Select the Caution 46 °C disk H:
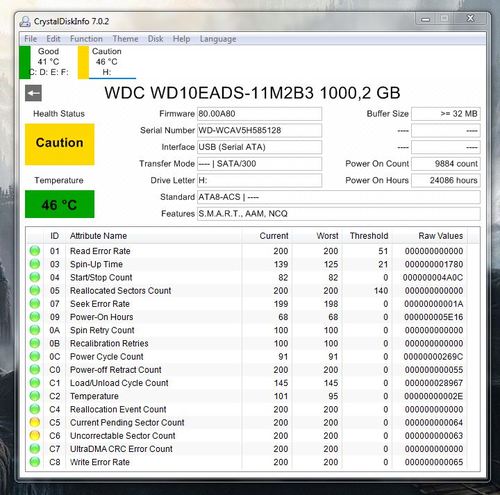Screen dimensions: 500x495 coord(107,62)
